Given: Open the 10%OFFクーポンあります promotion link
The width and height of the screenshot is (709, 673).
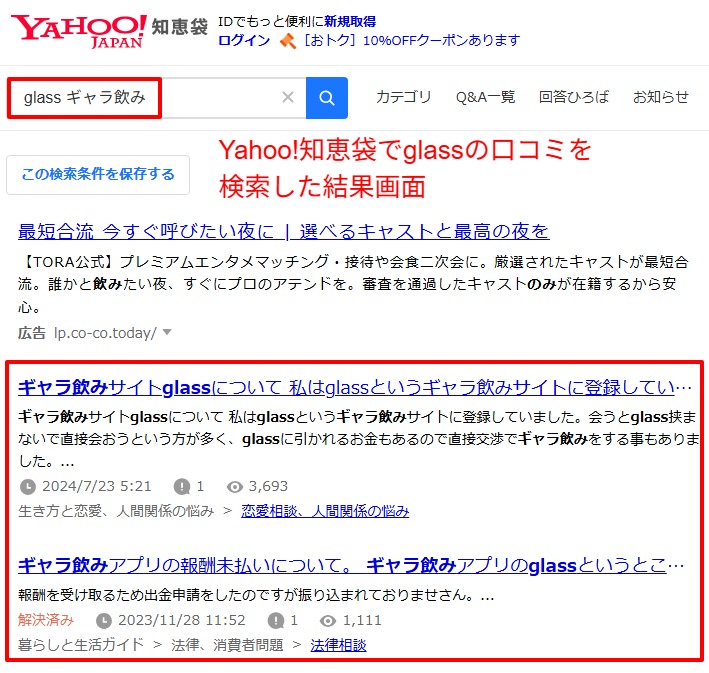Looking at the screenshot, I should click(x=412, y=41).
